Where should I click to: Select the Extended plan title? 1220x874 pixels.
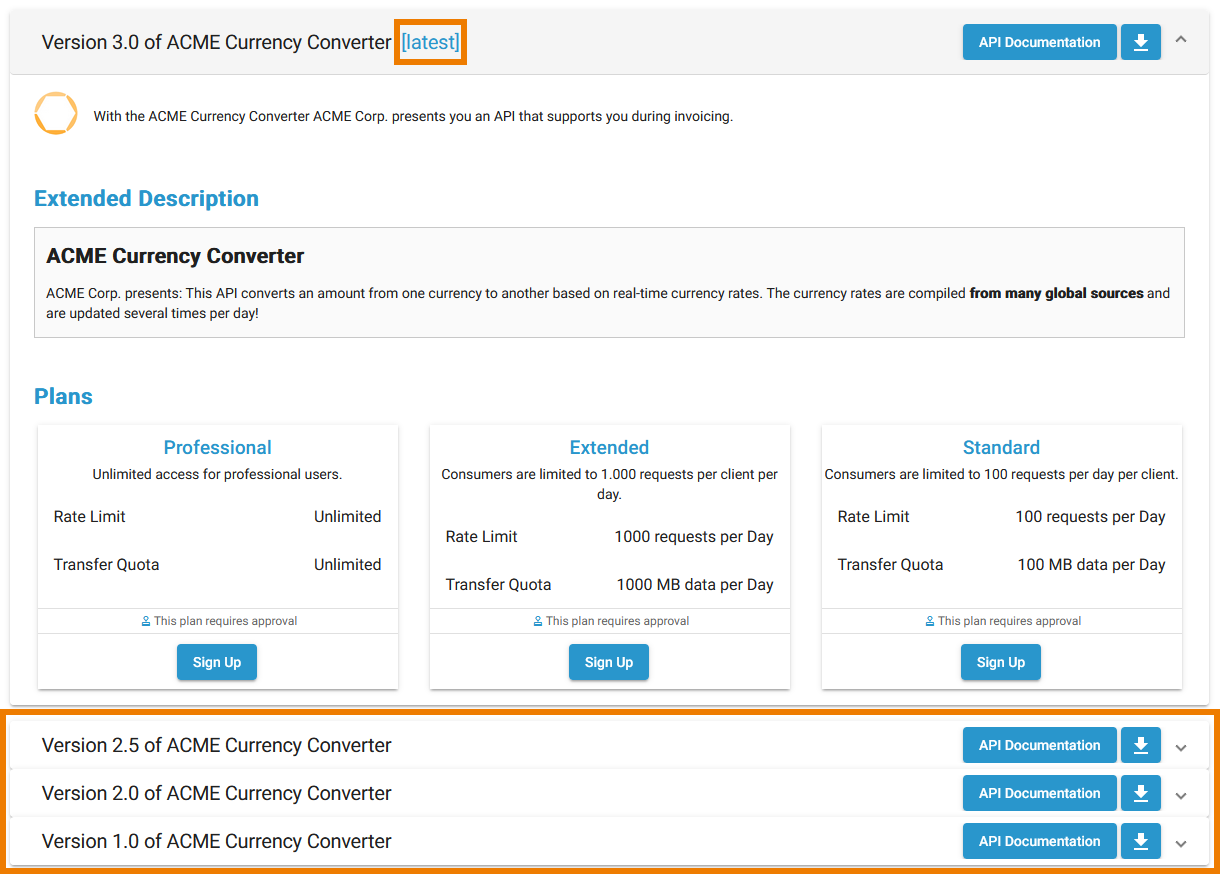(609, 447)
